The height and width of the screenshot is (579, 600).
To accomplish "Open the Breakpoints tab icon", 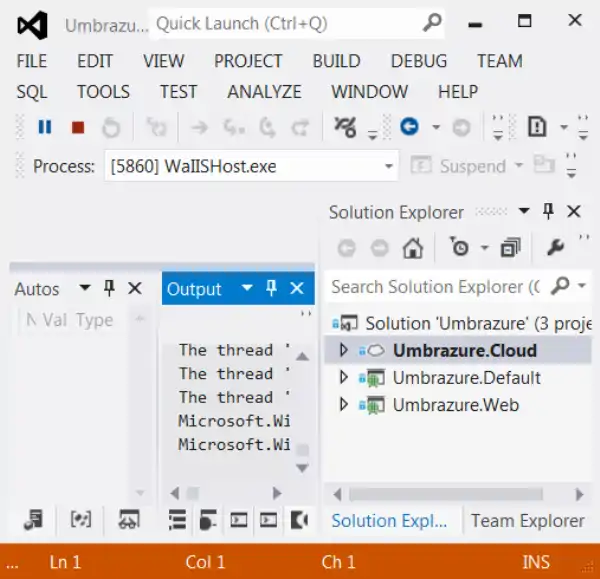I will click(x=208, y=520).
